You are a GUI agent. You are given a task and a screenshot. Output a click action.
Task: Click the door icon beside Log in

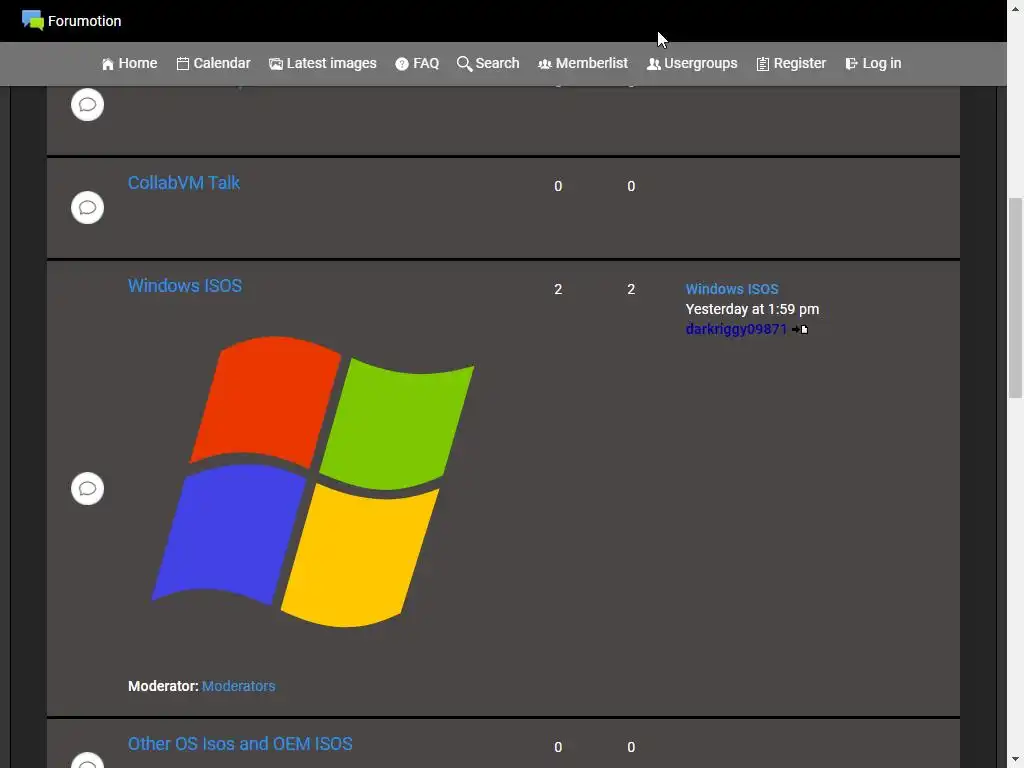852,64
